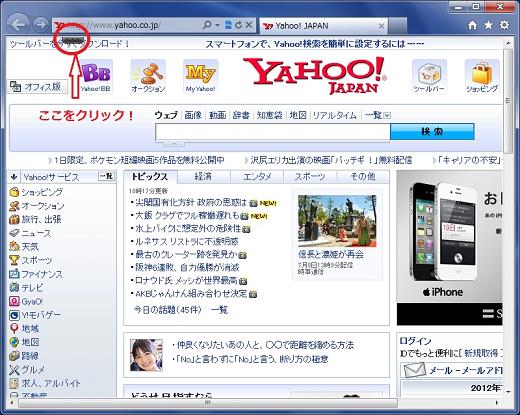Open 旅行、出張 in the services list
This screenshot has width=520, height=415.
(41, 219)
